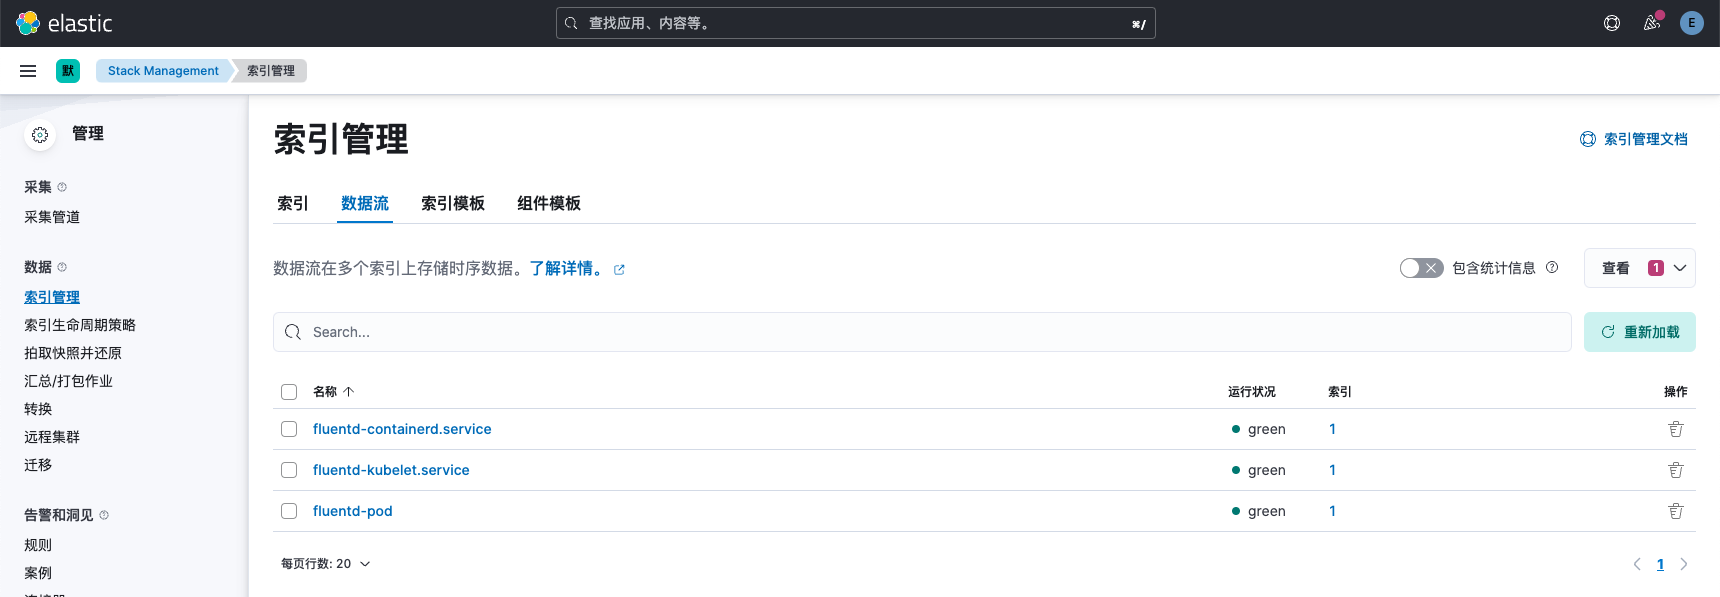
Task: Open the 了解详情 link
Action: pyautogui.click(x=567, y=268)
